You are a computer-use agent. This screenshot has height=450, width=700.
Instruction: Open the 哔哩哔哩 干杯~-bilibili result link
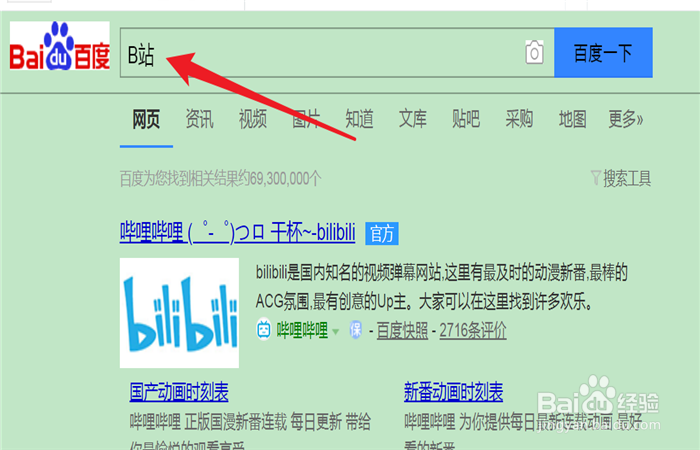click(238, 232)
